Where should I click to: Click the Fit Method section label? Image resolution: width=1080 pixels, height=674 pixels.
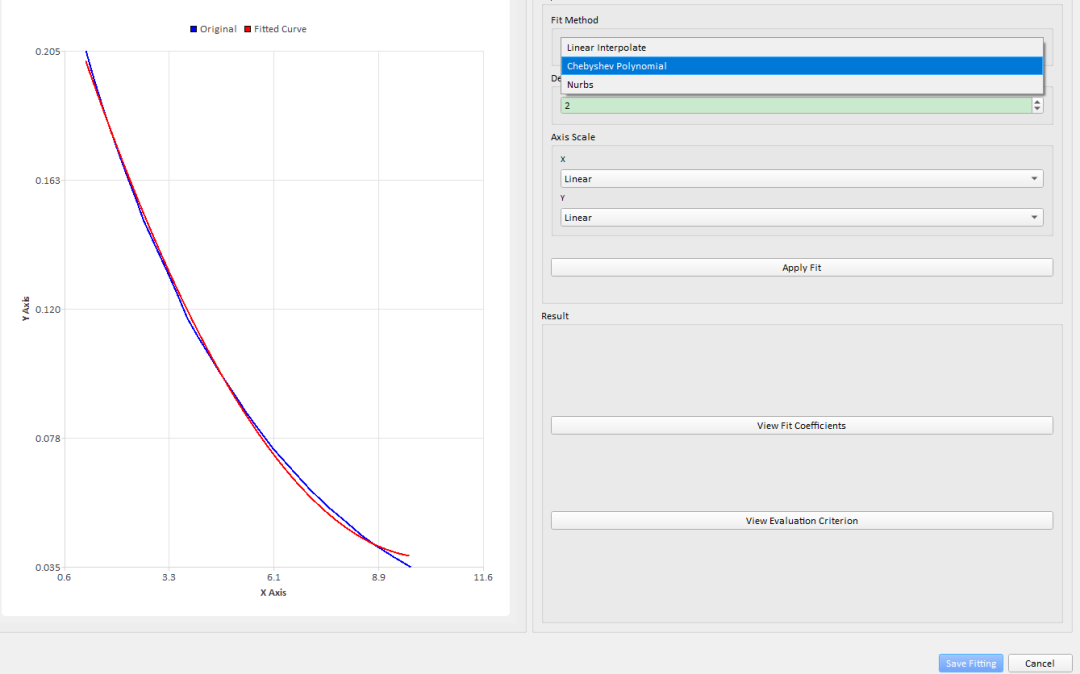(x=574, y=20)
